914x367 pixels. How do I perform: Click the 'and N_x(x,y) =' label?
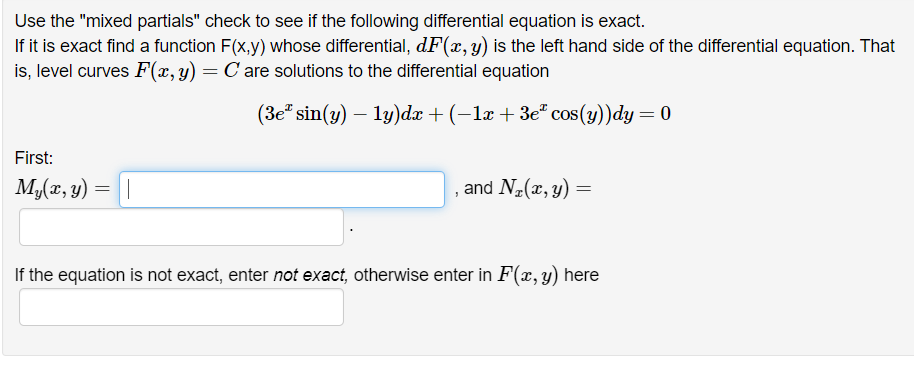(528, 188)
